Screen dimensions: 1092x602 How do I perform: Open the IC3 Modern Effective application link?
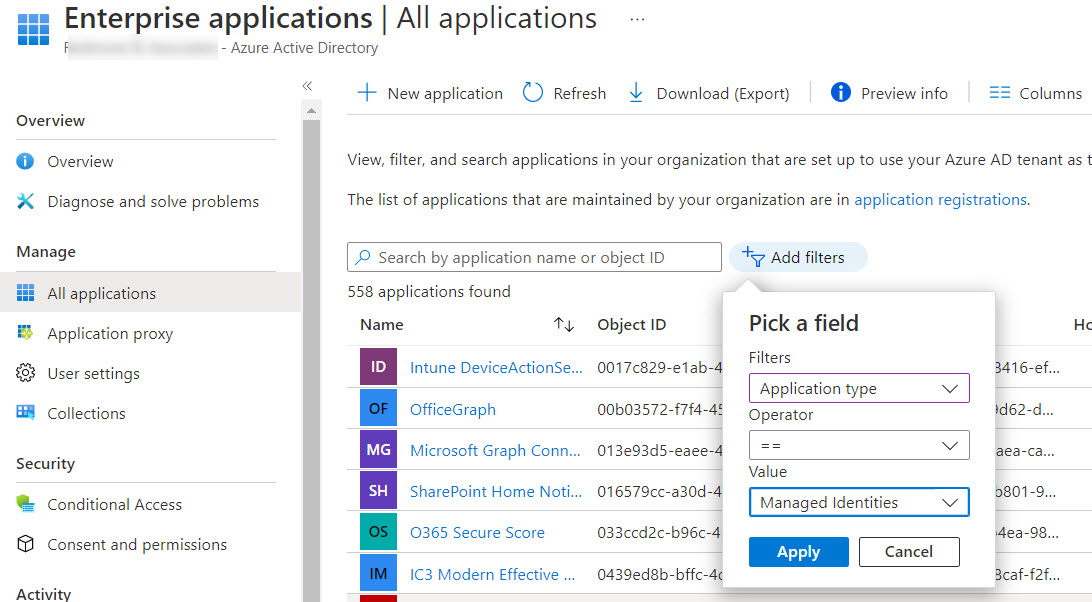[x=492, y=574]
